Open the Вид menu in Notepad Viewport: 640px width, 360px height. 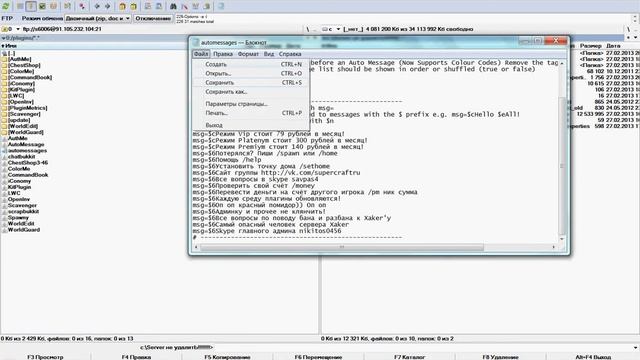click(269, 54)
